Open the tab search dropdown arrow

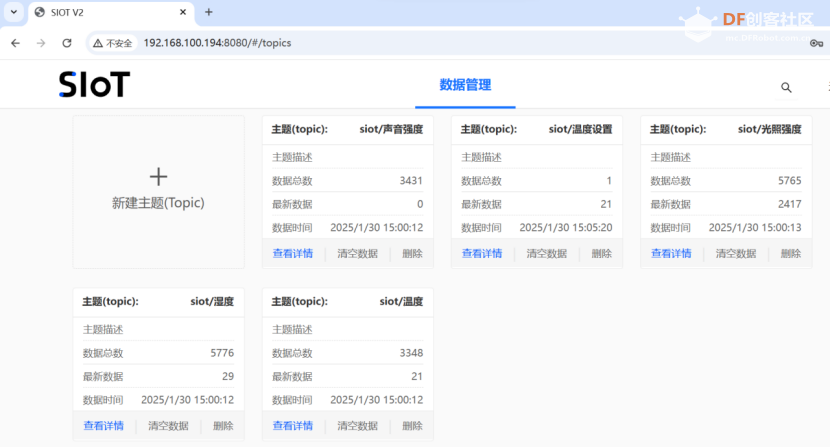pos(14,12)
